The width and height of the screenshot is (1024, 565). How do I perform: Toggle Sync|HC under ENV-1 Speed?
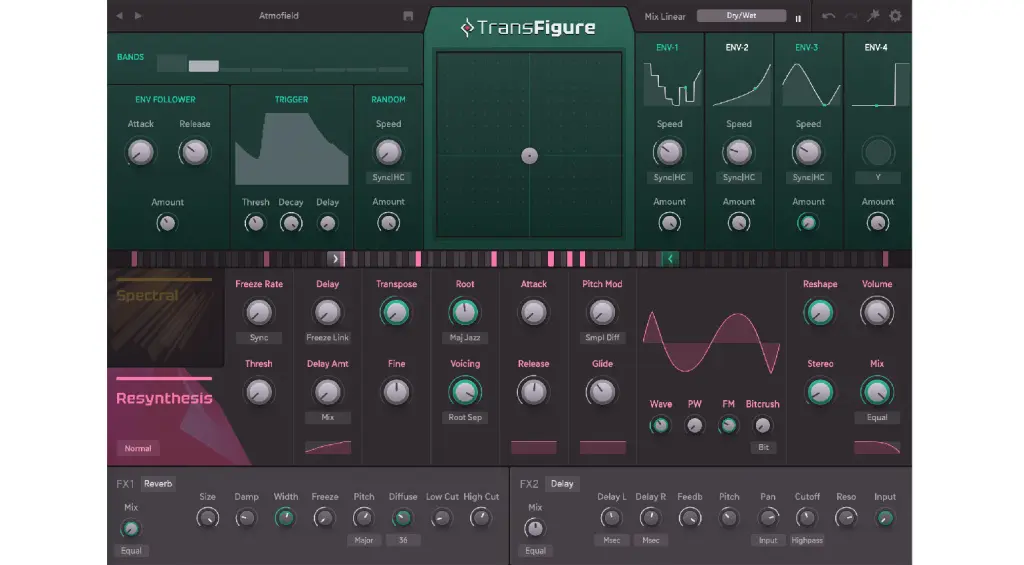tap(669, 178)
